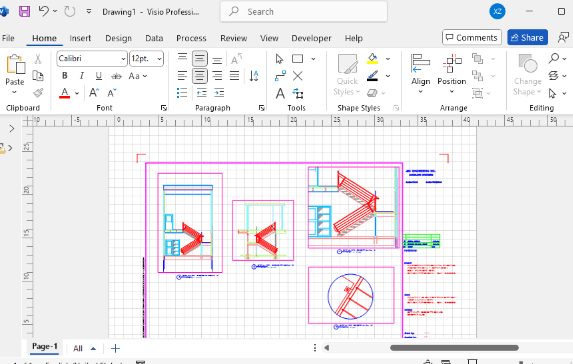Click the horizontal scrollbar thumb
The width and height of the screenshot is (573, 364).
454,348
